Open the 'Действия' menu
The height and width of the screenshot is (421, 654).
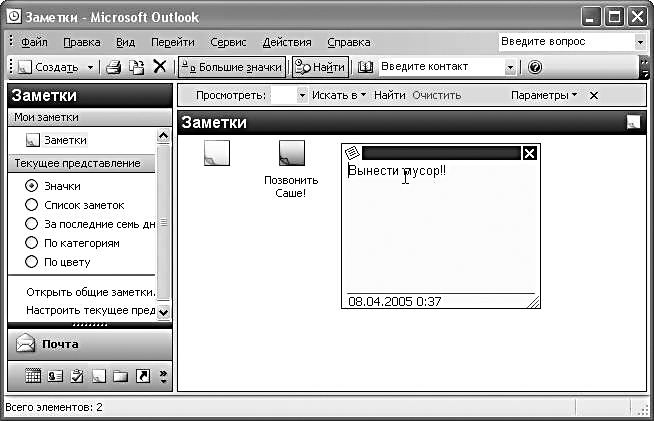pos(286,42)
